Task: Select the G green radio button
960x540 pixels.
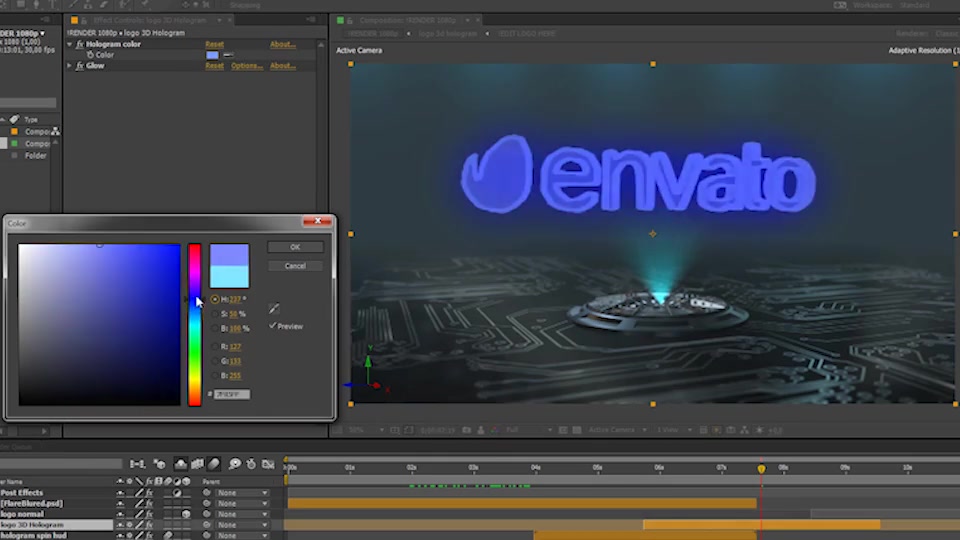Action: 215,361
